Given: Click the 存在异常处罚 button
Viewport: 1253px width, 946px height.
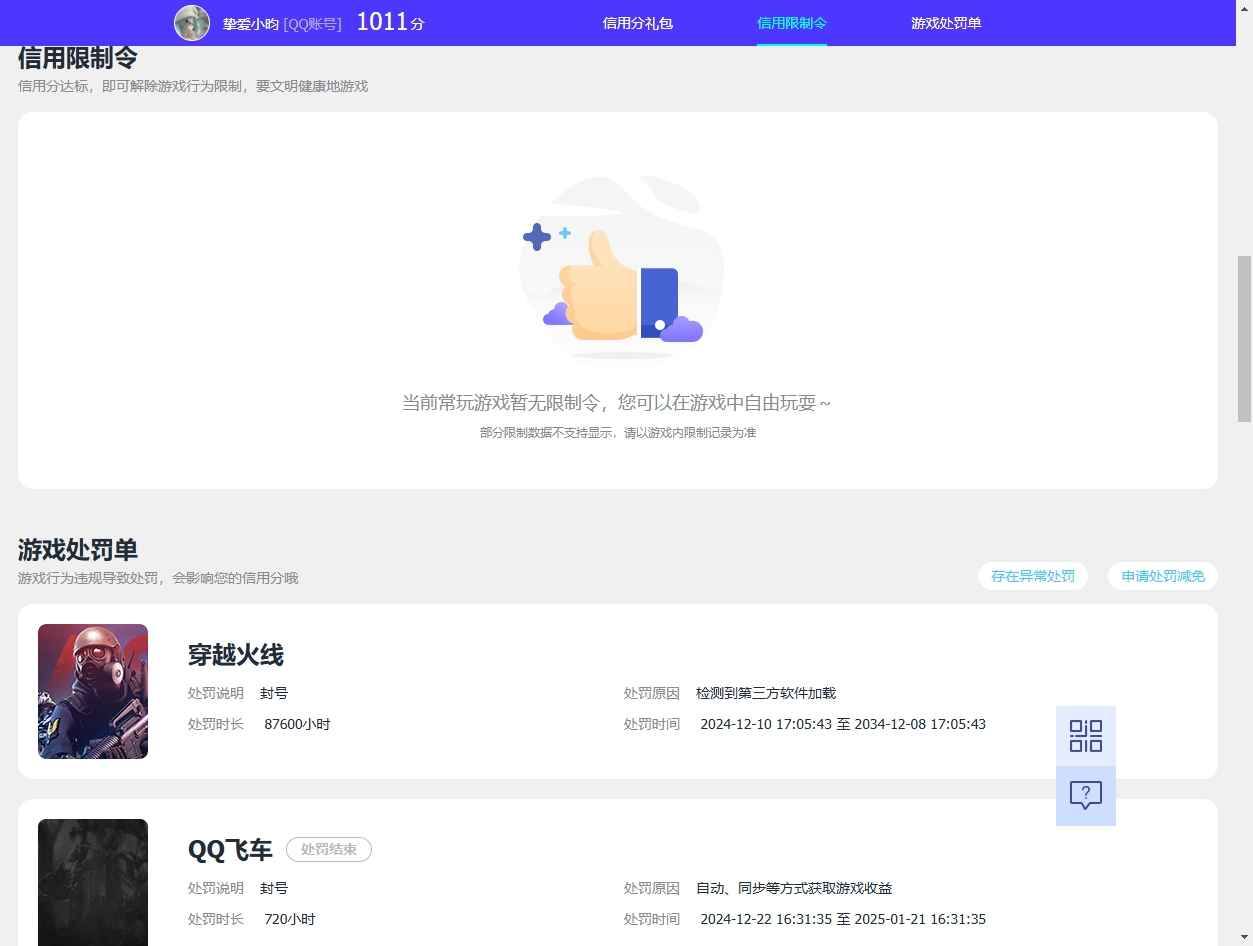Looking at the screenshot, I should click(1032, 576).
